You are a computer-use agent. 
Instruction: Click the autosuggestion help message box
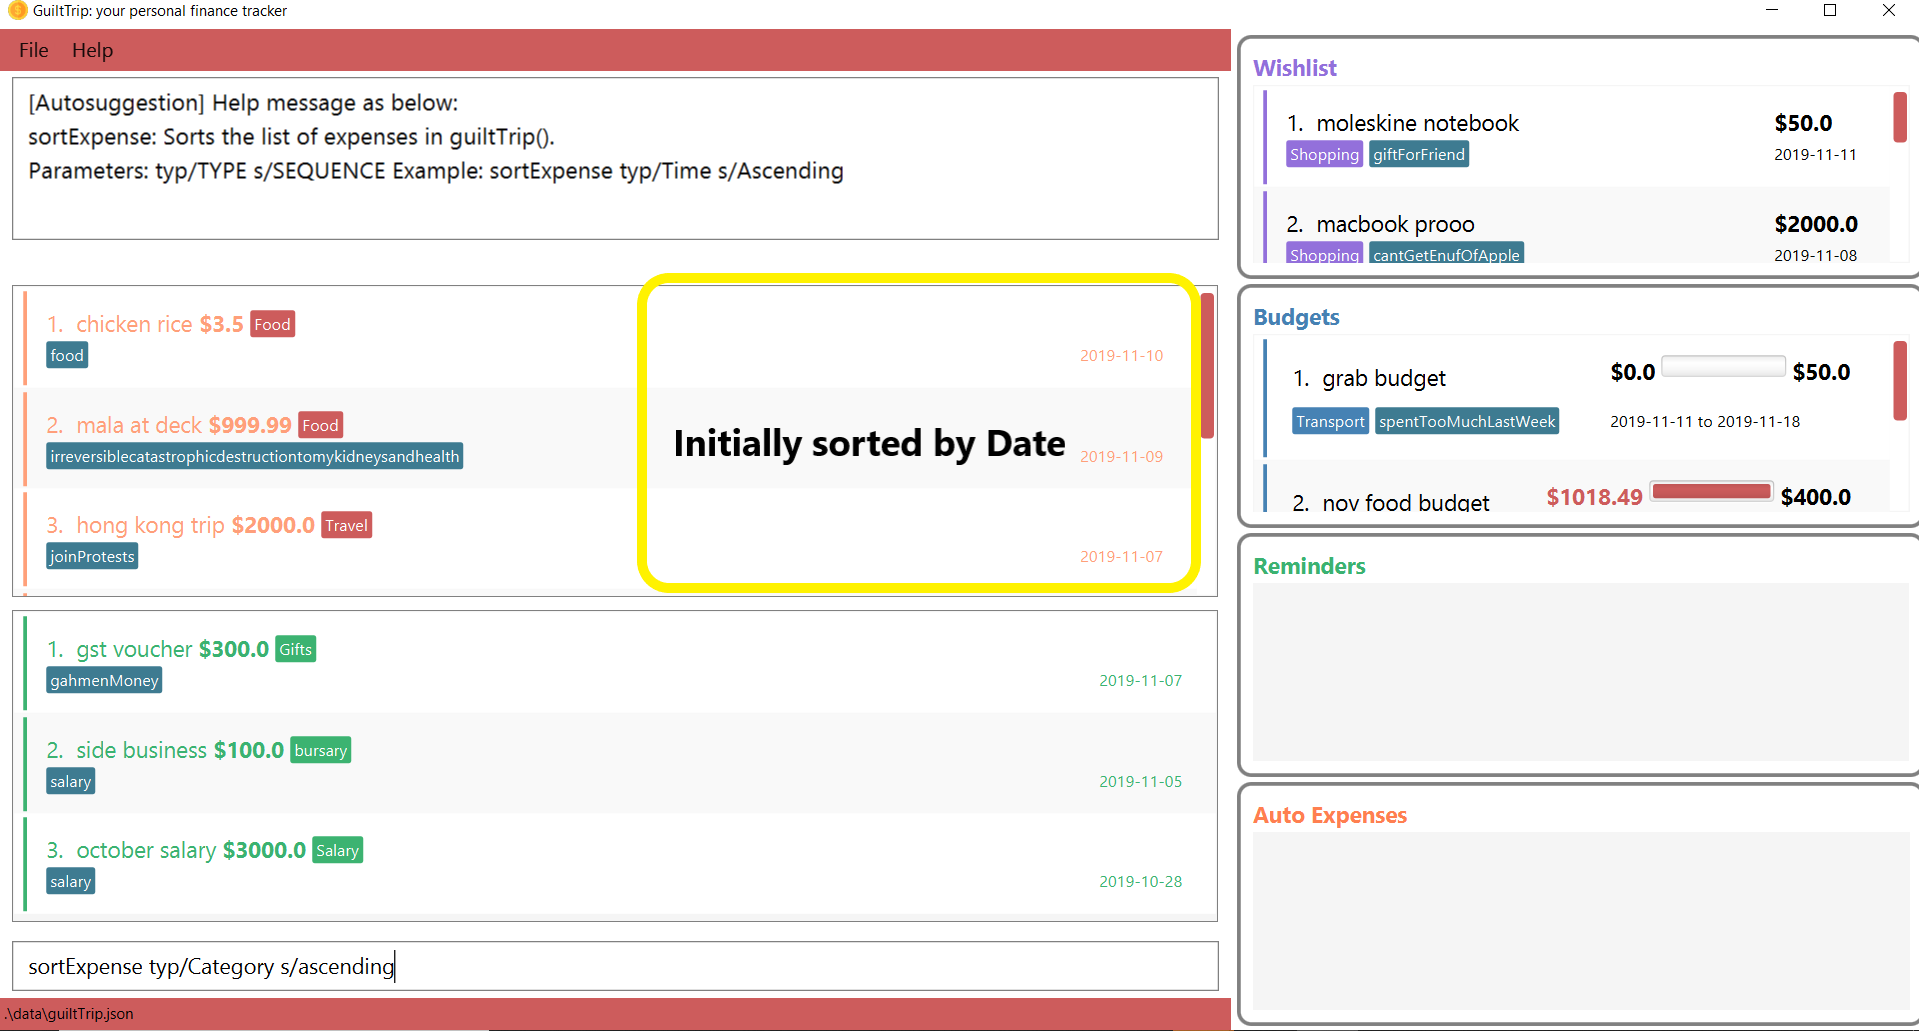(615, 158)
